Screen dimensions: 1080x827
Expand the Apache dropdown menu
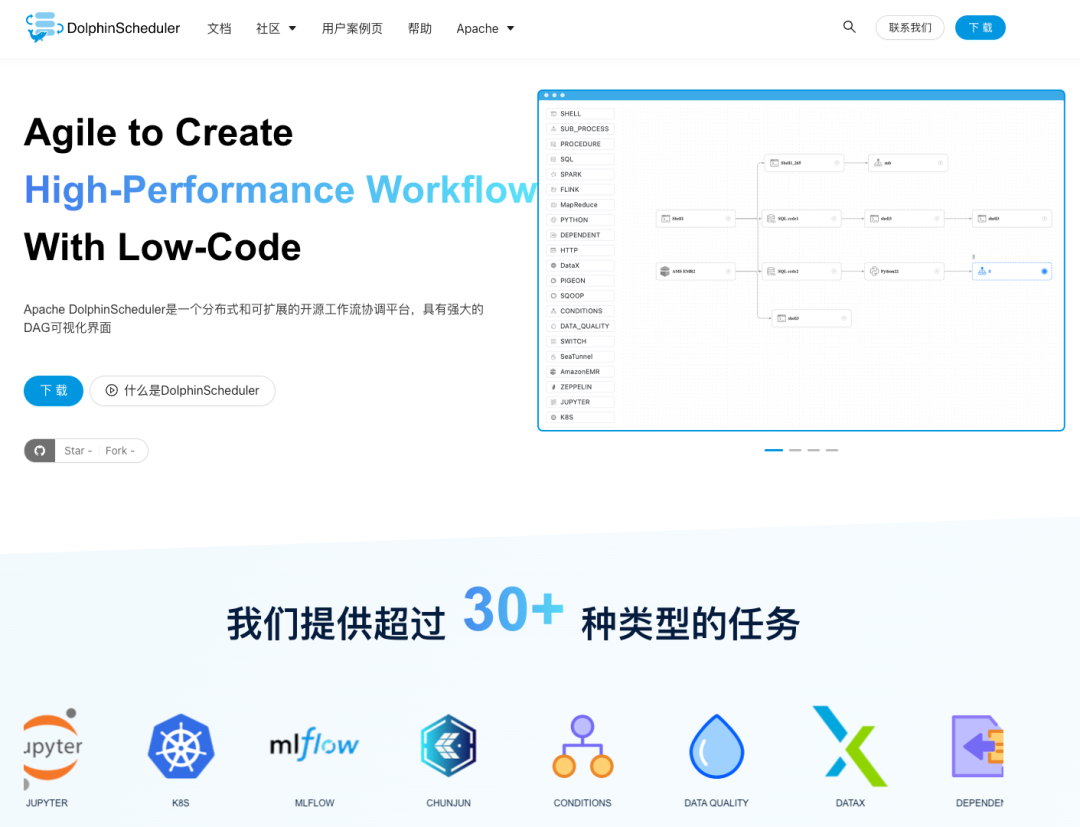pyautogui.click(x=484, y=28)
